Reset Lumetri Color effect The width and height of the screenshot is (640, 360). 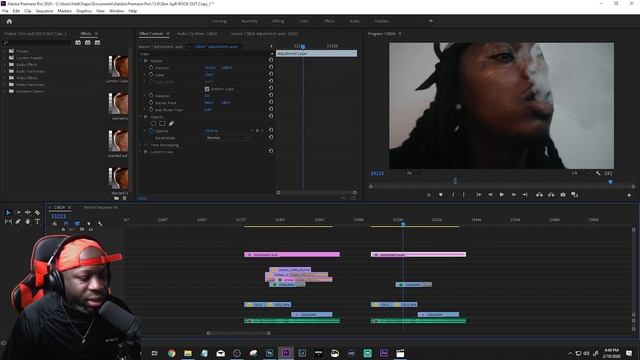pyautogui.click(x=271, y=151)
